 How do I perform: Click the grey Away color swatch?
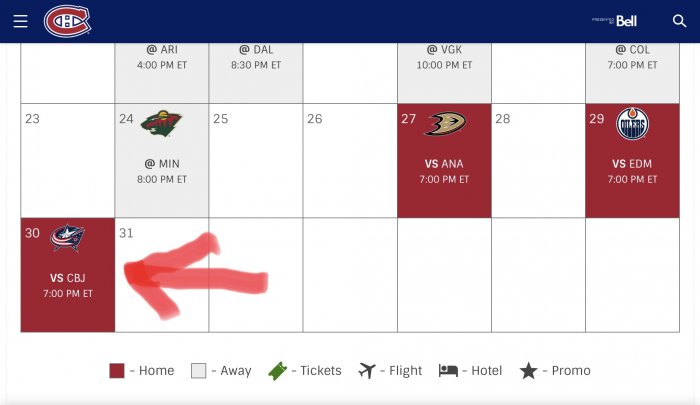click(199, 371)
